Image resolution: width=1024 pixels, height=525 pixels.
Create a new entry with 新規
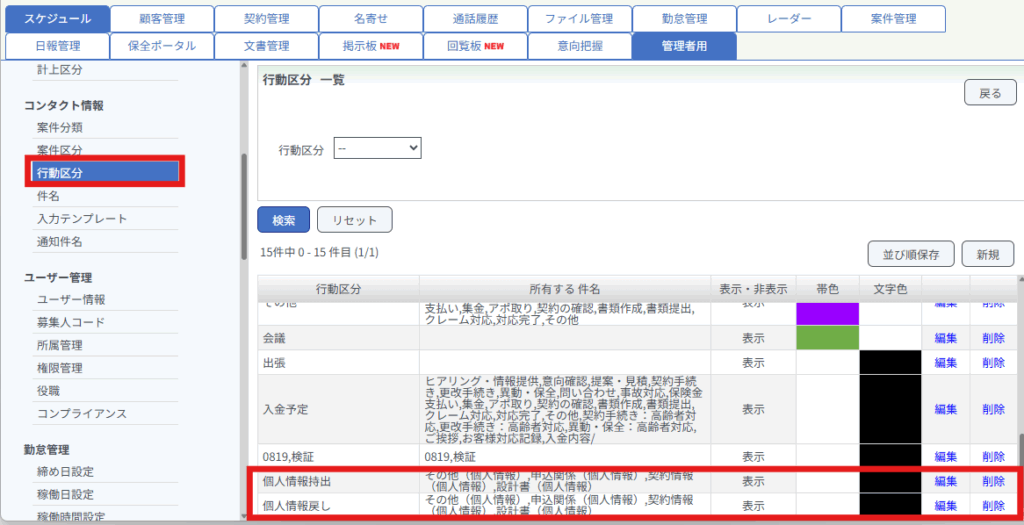coord(988,254)
